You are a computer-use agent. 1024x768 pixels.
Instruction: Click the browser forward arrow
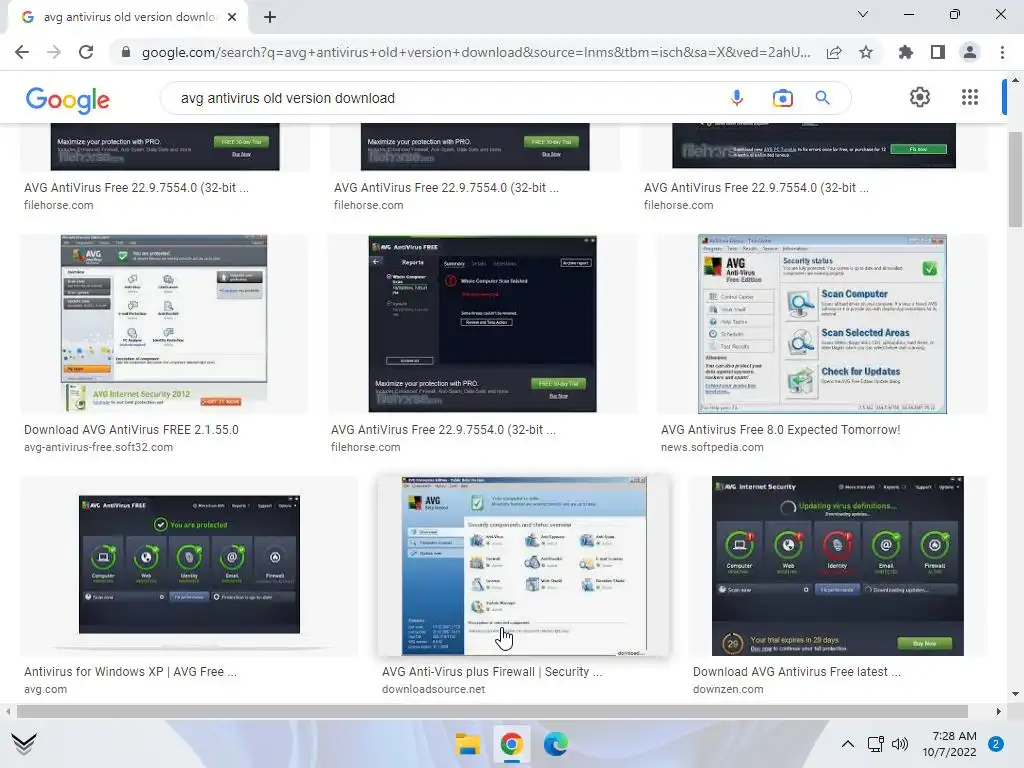pos(54,52)
